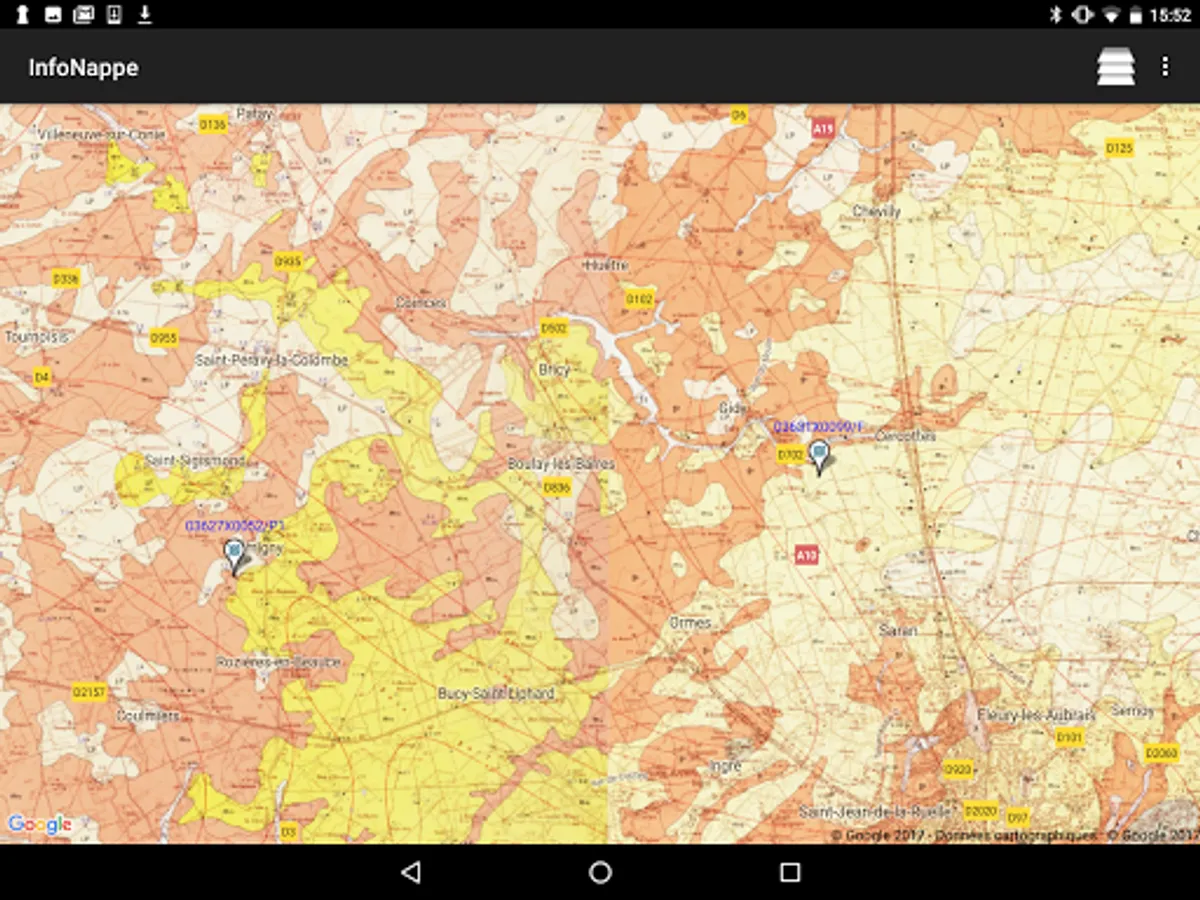Tap the A19 motorway badge

(823, 128)
